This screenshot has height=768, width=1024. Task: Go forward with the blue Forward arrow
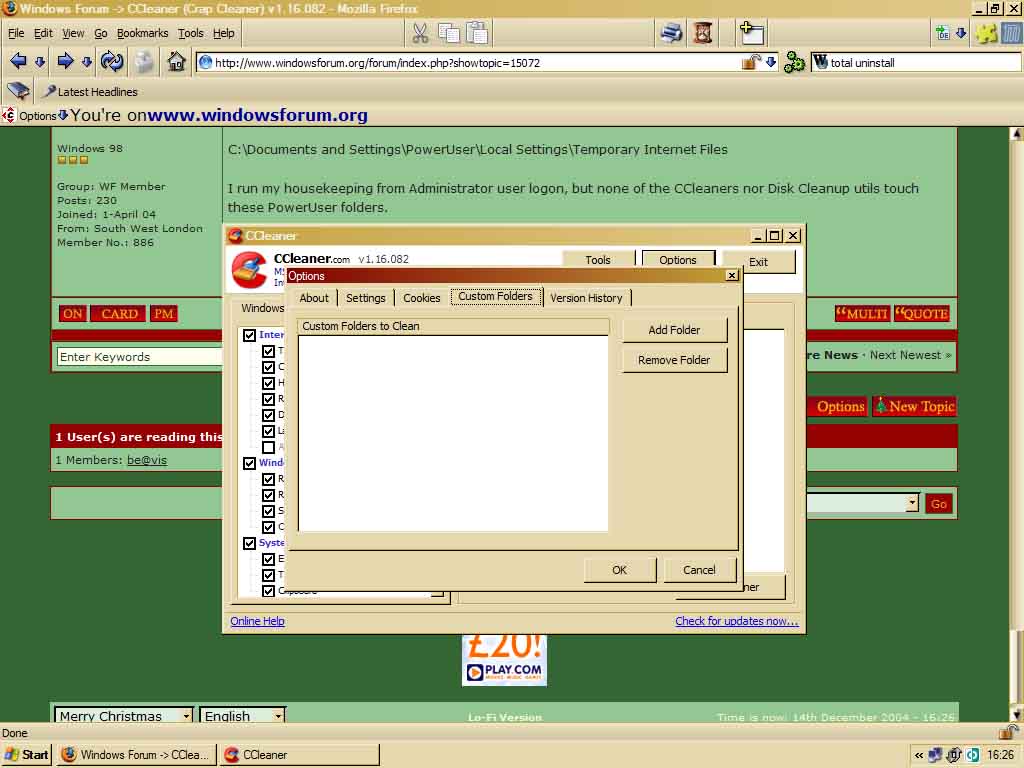coord(65,61)
